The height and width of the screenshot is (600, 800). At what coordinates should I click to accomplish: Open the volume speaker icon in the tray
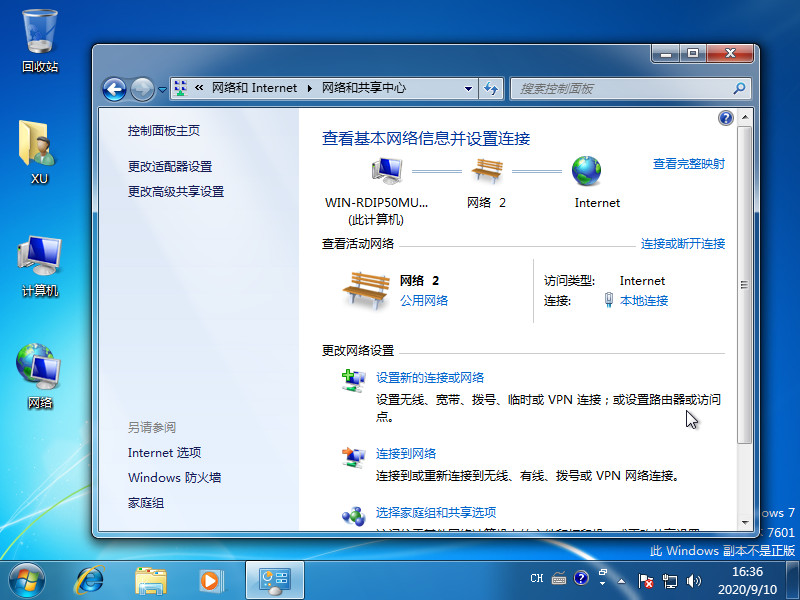pyautogui.click(x=694, y=580)
